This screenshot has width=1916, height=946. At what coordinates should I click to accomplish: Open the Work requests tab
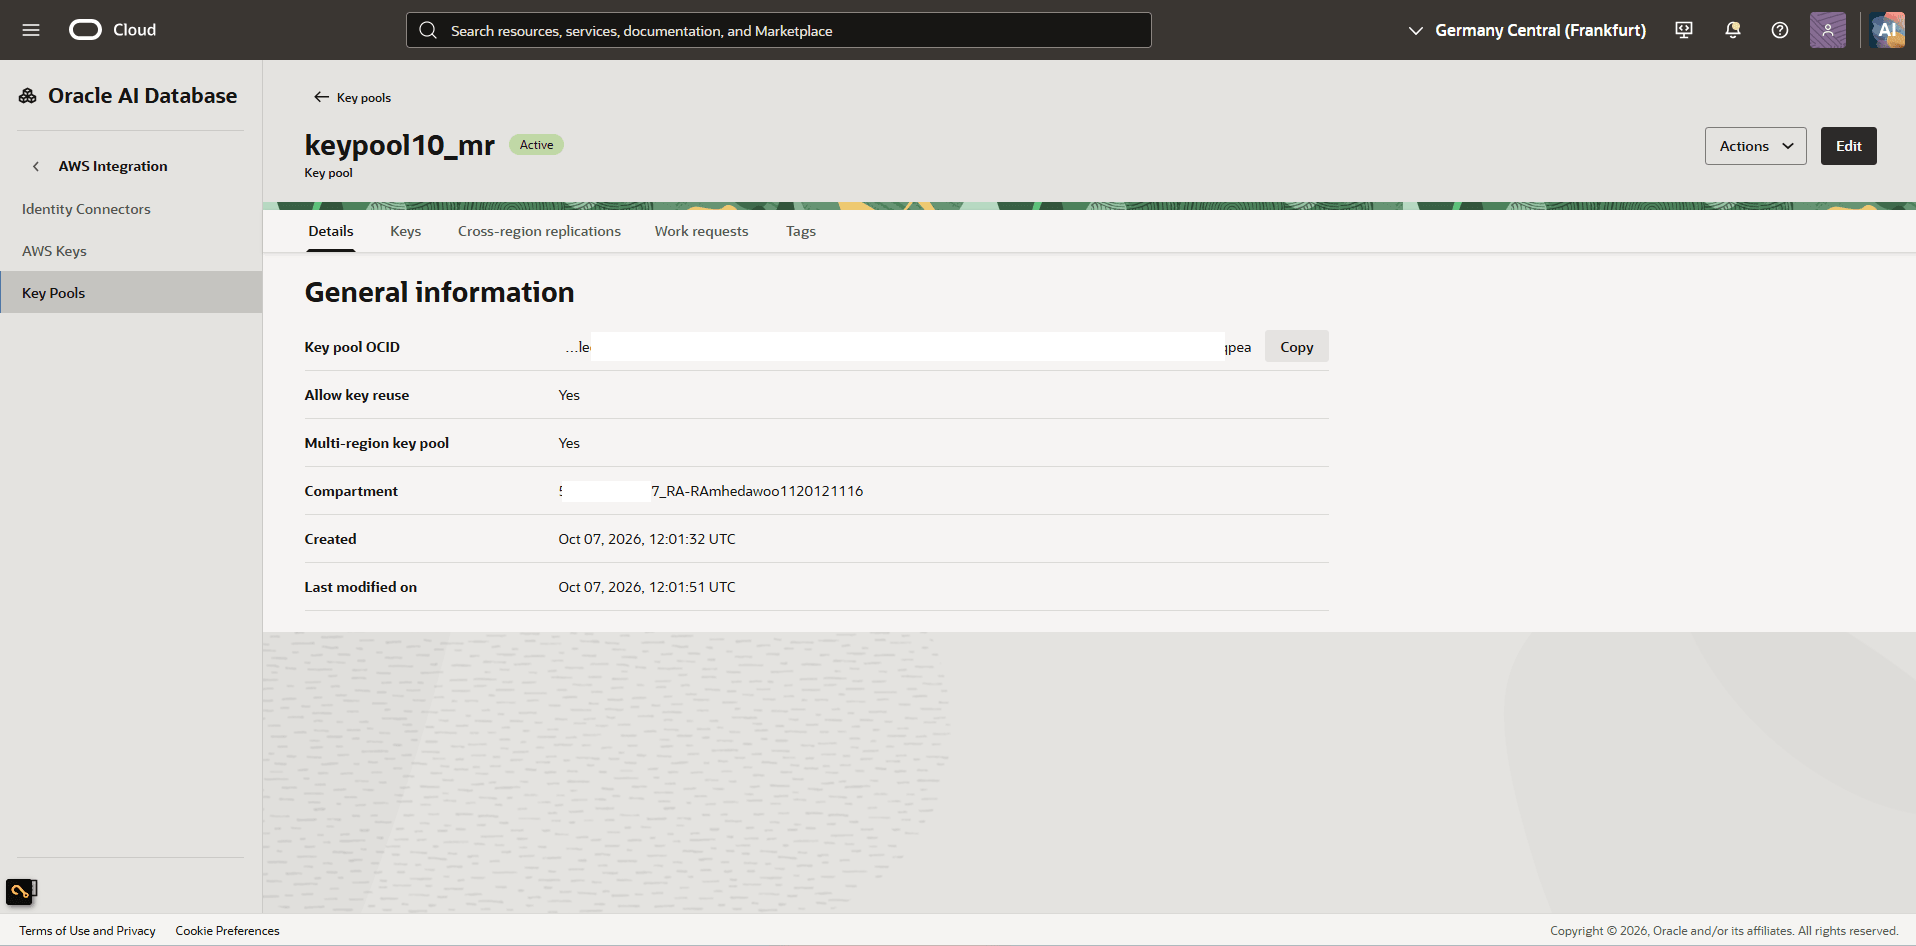pyautogui.click(x=701, y=231)
